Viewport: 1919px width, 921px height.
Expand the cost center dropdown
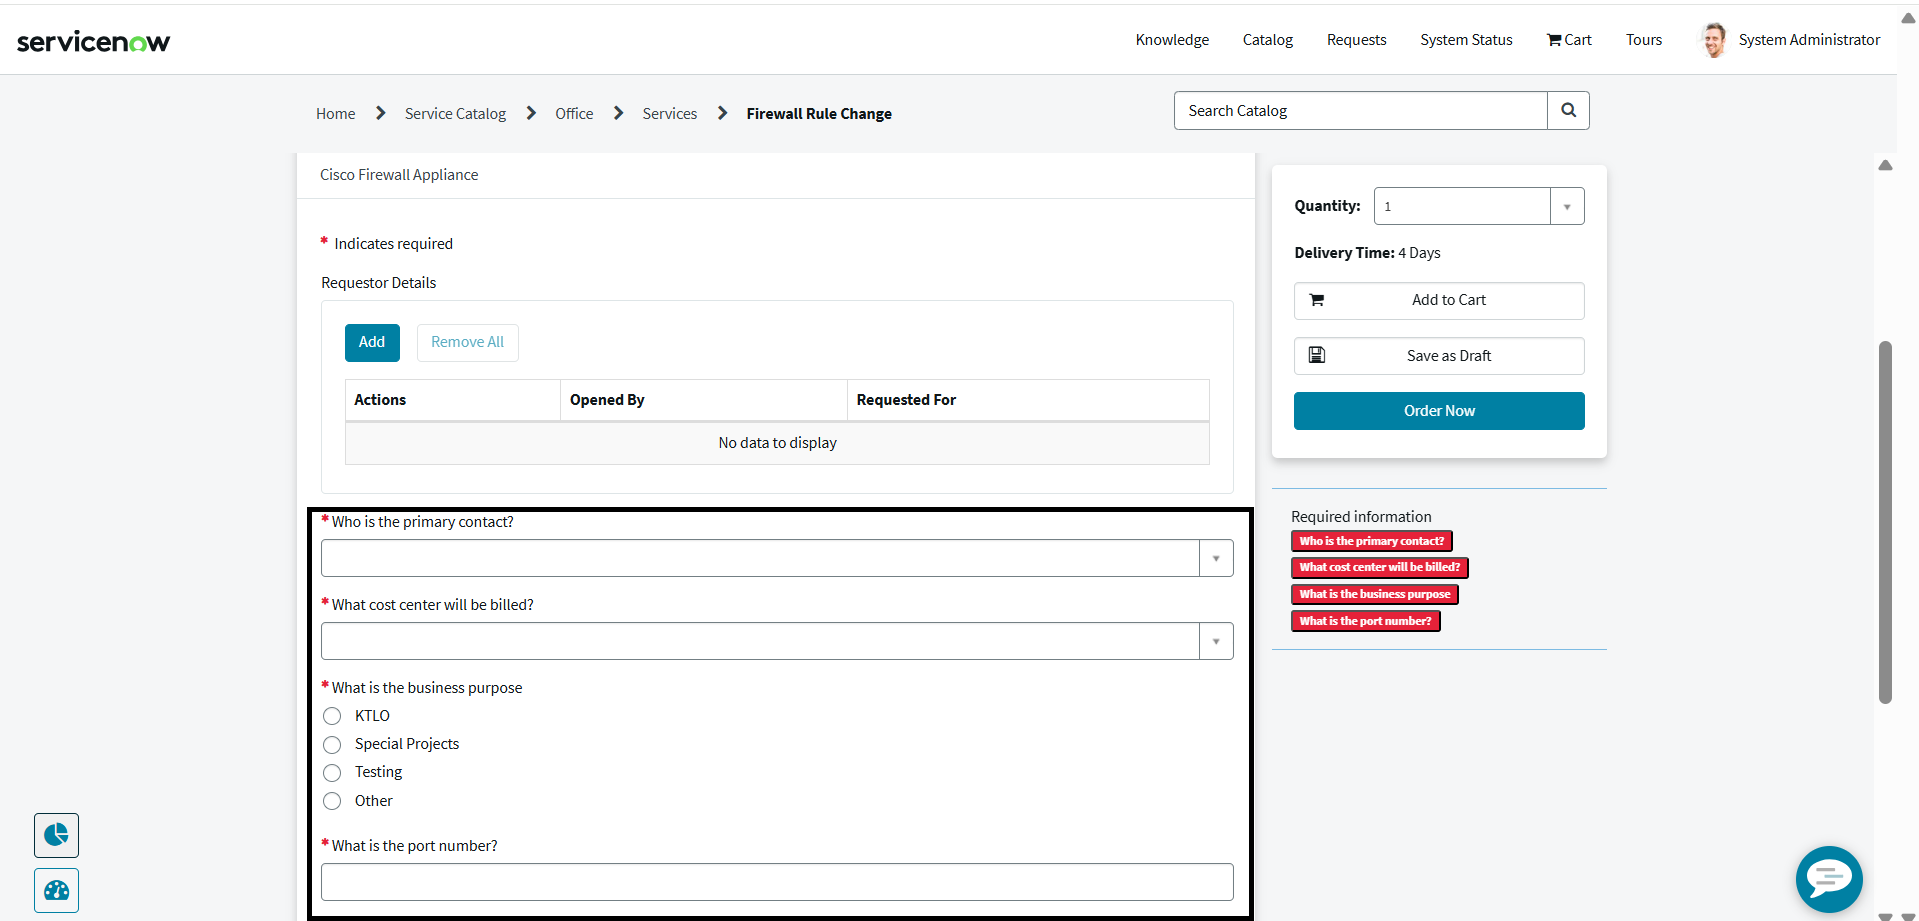[x=1215, y=641]
